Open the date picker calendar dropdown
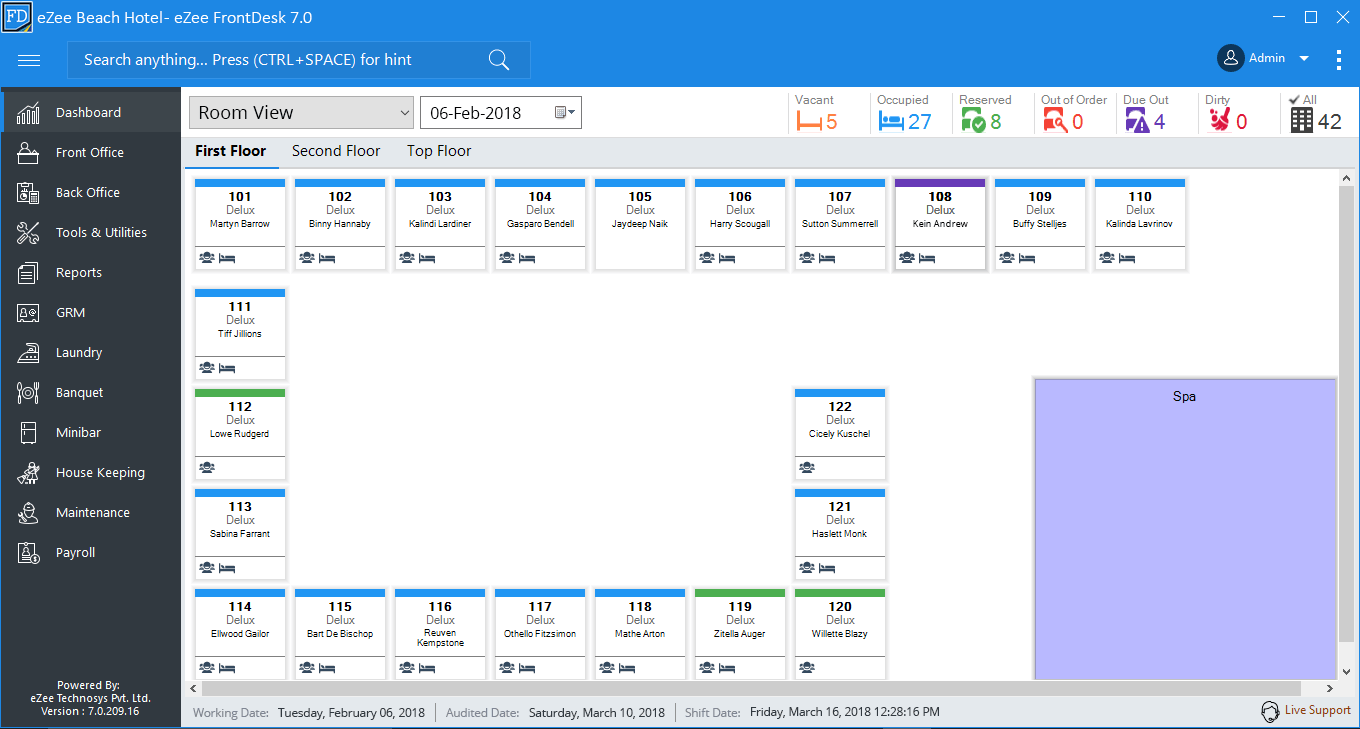 click(566, 113)
